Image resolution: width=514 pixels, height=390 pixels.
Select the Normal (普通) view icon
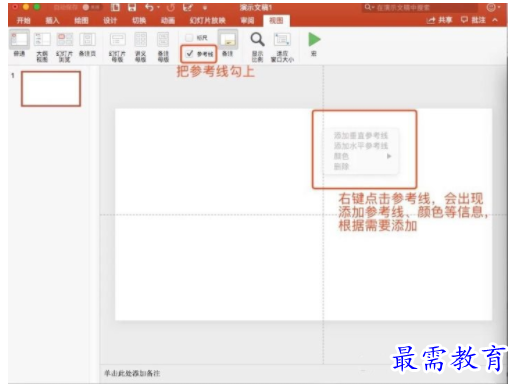tap(19, 40)
